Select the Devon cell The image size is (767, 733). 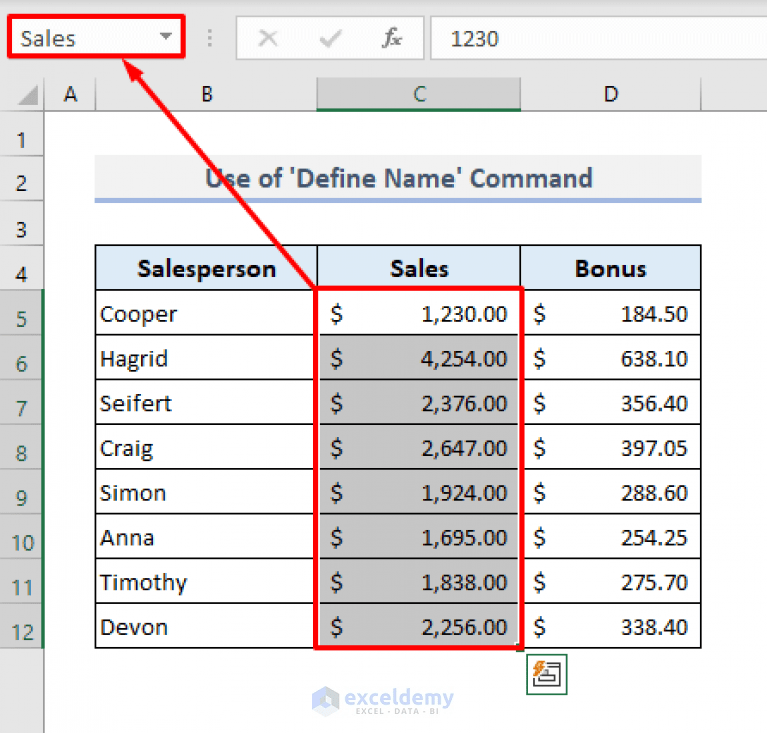[205, 626]
